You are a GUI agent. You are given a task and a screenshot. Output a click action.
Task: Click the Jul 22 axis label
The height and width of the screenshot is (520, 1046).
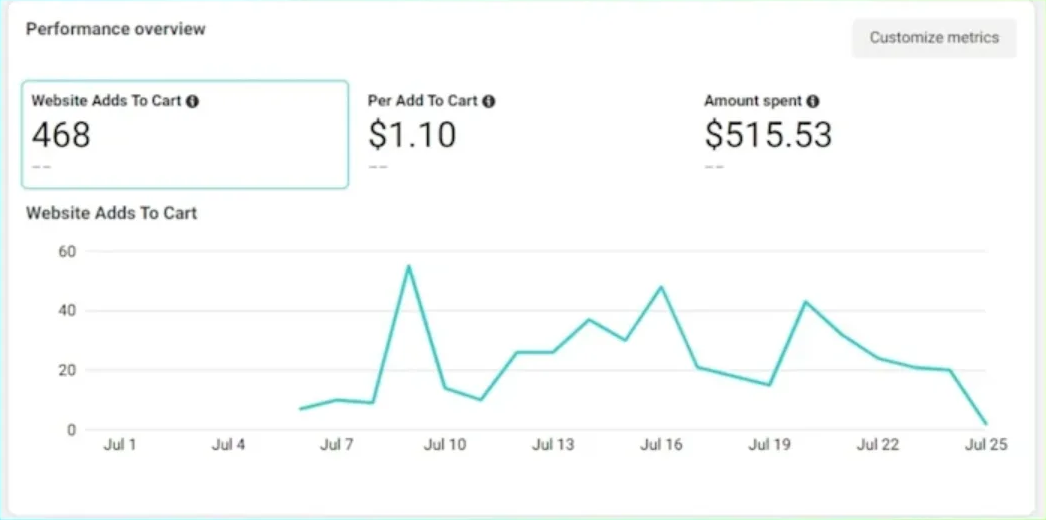[x=878, y=445]
